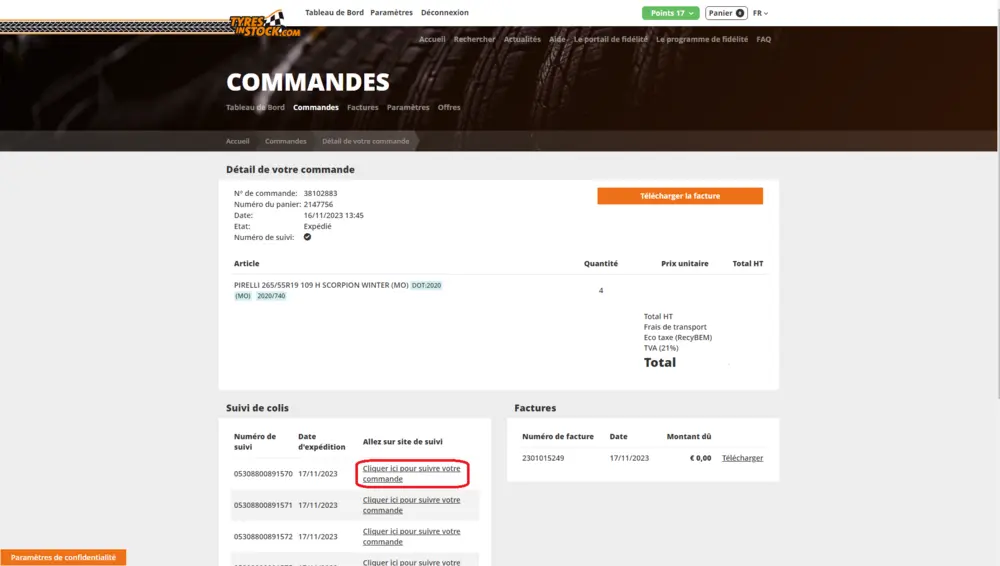
Task: Open Le programme de fidélité link
Action: 702,39
